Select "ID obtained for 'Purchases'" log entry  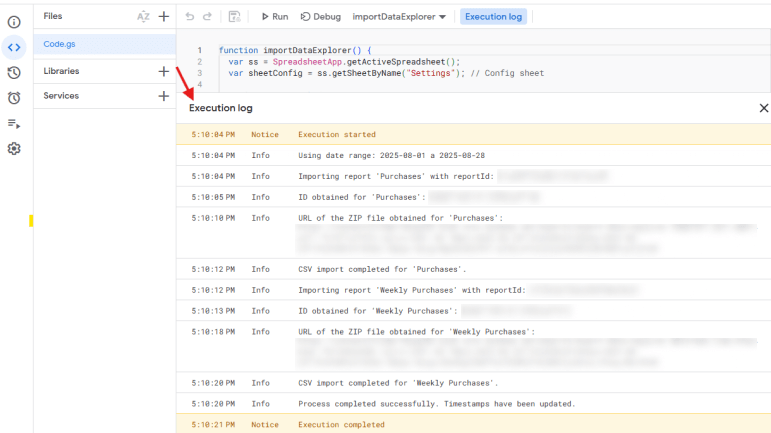(x=474, y=197)
